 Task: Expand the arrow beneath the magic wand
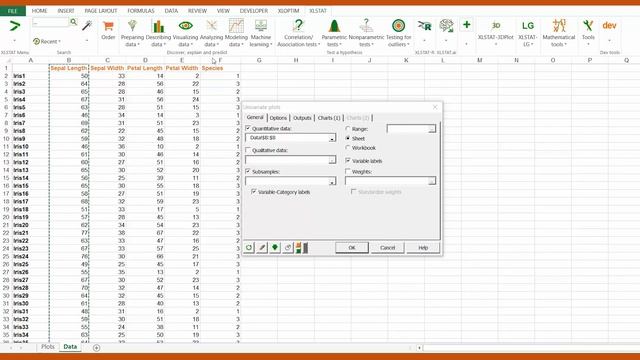click(87, 41)
